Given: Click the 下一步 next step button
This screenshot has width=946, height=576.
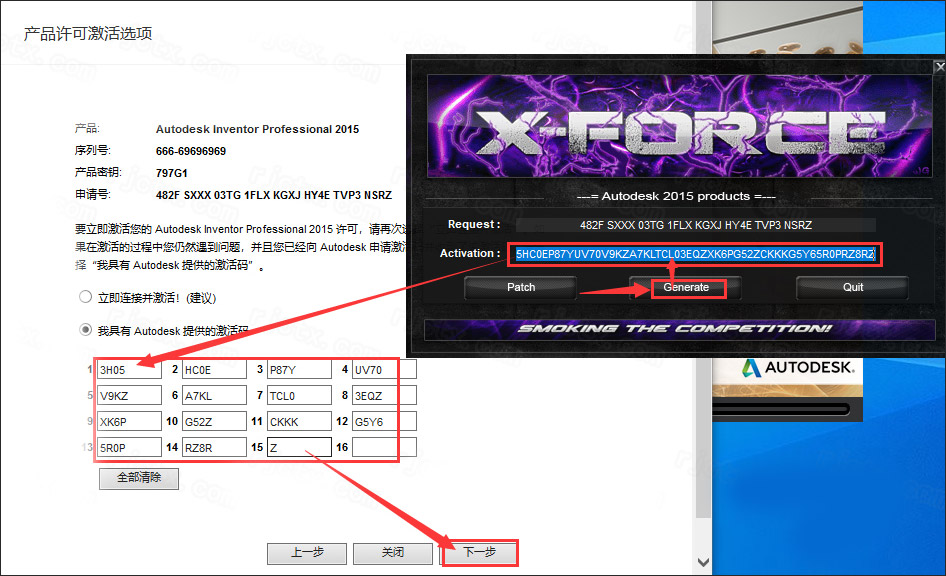Looking at the screenshot, I should pos(480,553).
